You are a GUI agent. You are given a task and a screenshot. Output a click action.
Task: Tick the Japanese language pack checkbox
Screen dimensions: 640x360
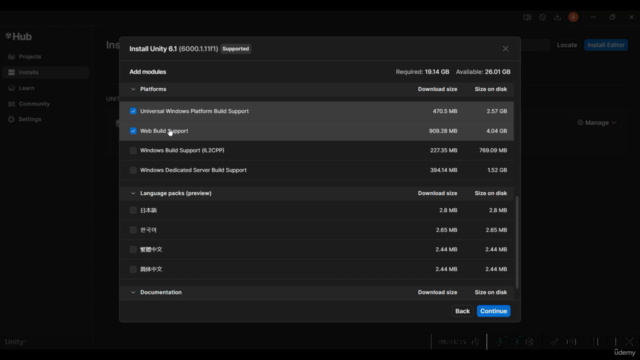click(x=133, y=210)
